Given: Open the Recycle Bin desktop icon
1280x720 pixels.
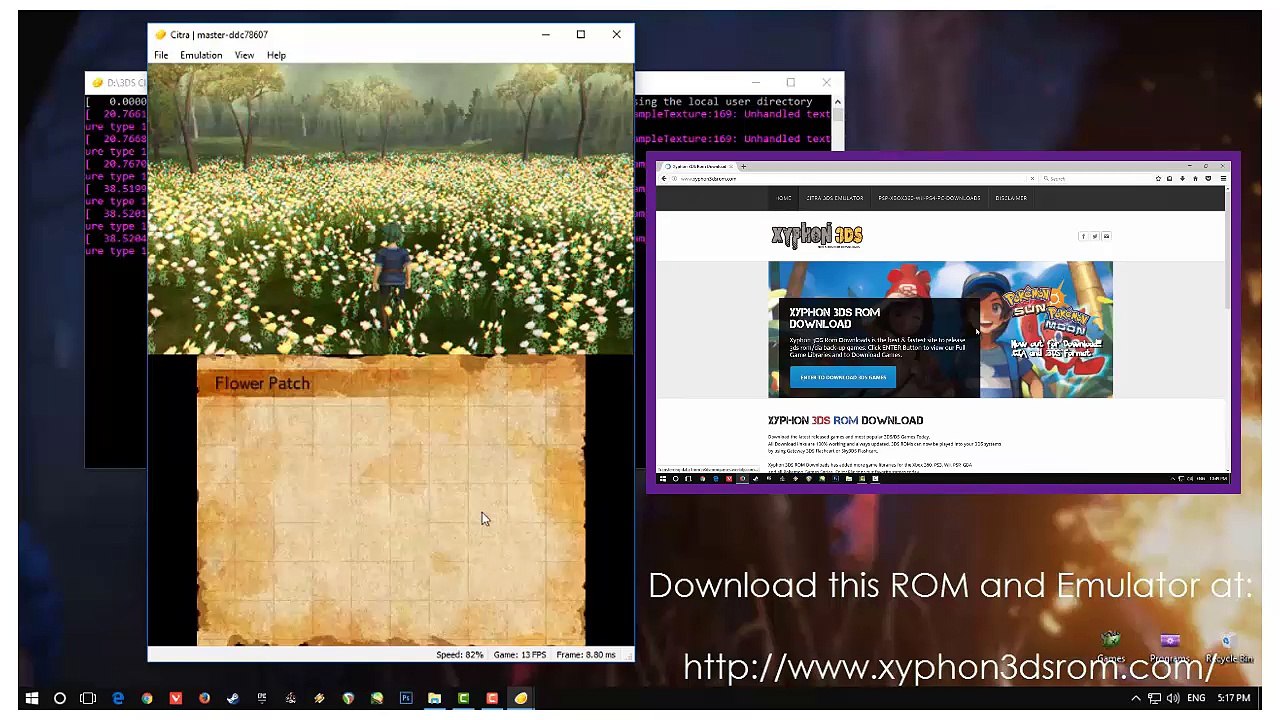Looking at the screenshot, I should coord(1228,646).
